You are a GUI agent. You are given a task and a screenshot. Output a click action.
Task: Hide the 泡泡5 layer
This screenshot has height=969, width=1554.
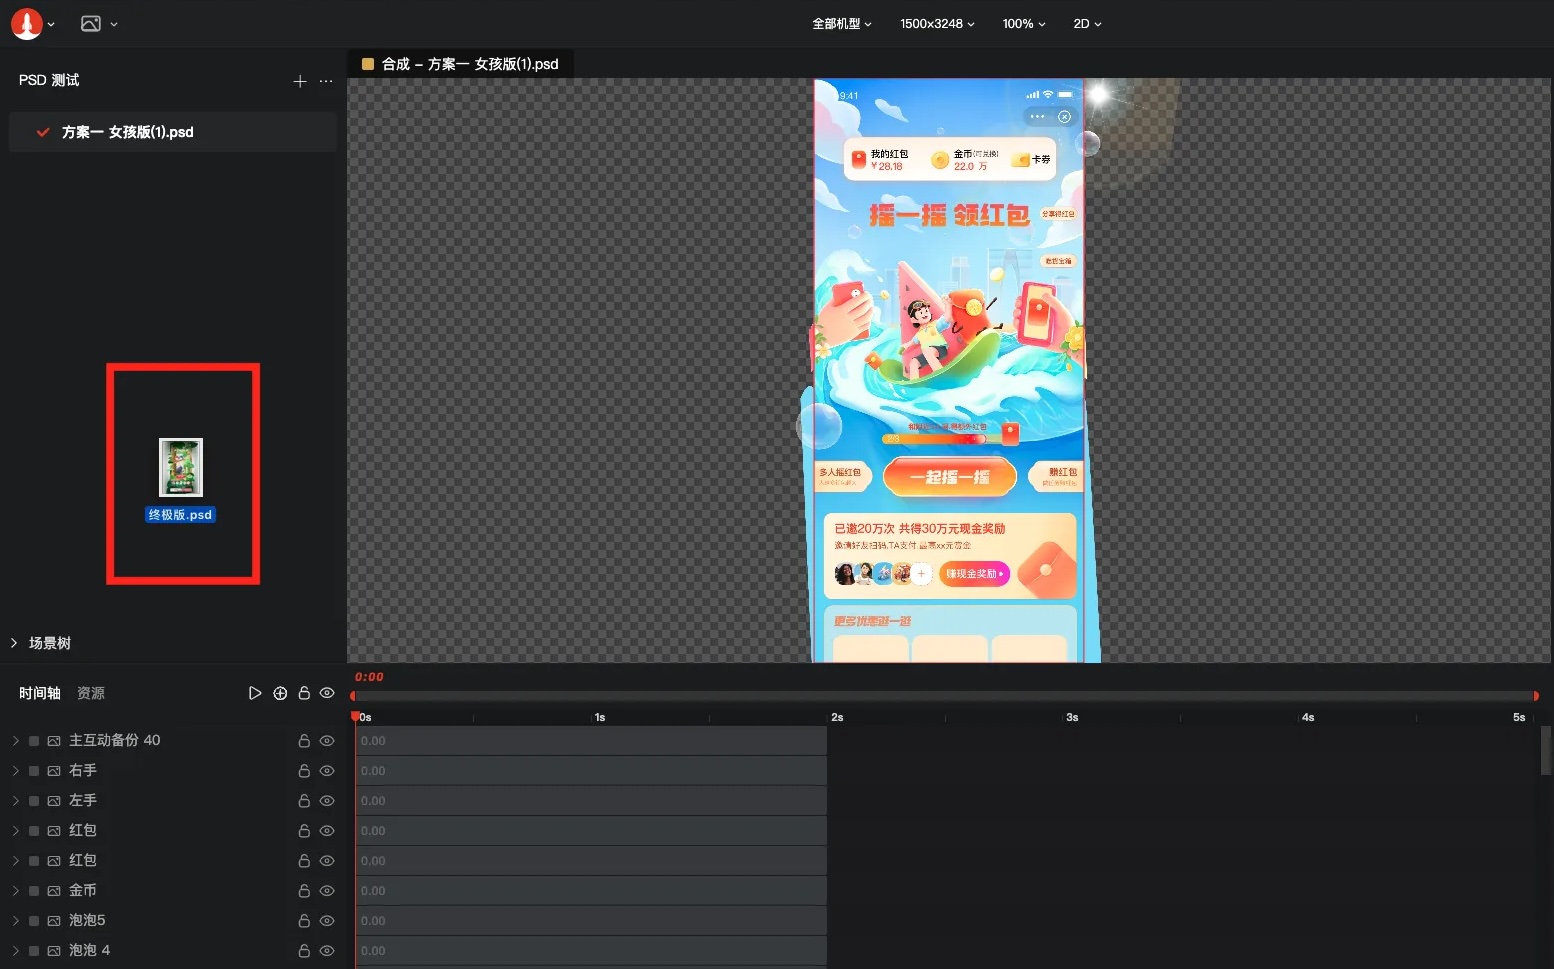coord(327,921)
